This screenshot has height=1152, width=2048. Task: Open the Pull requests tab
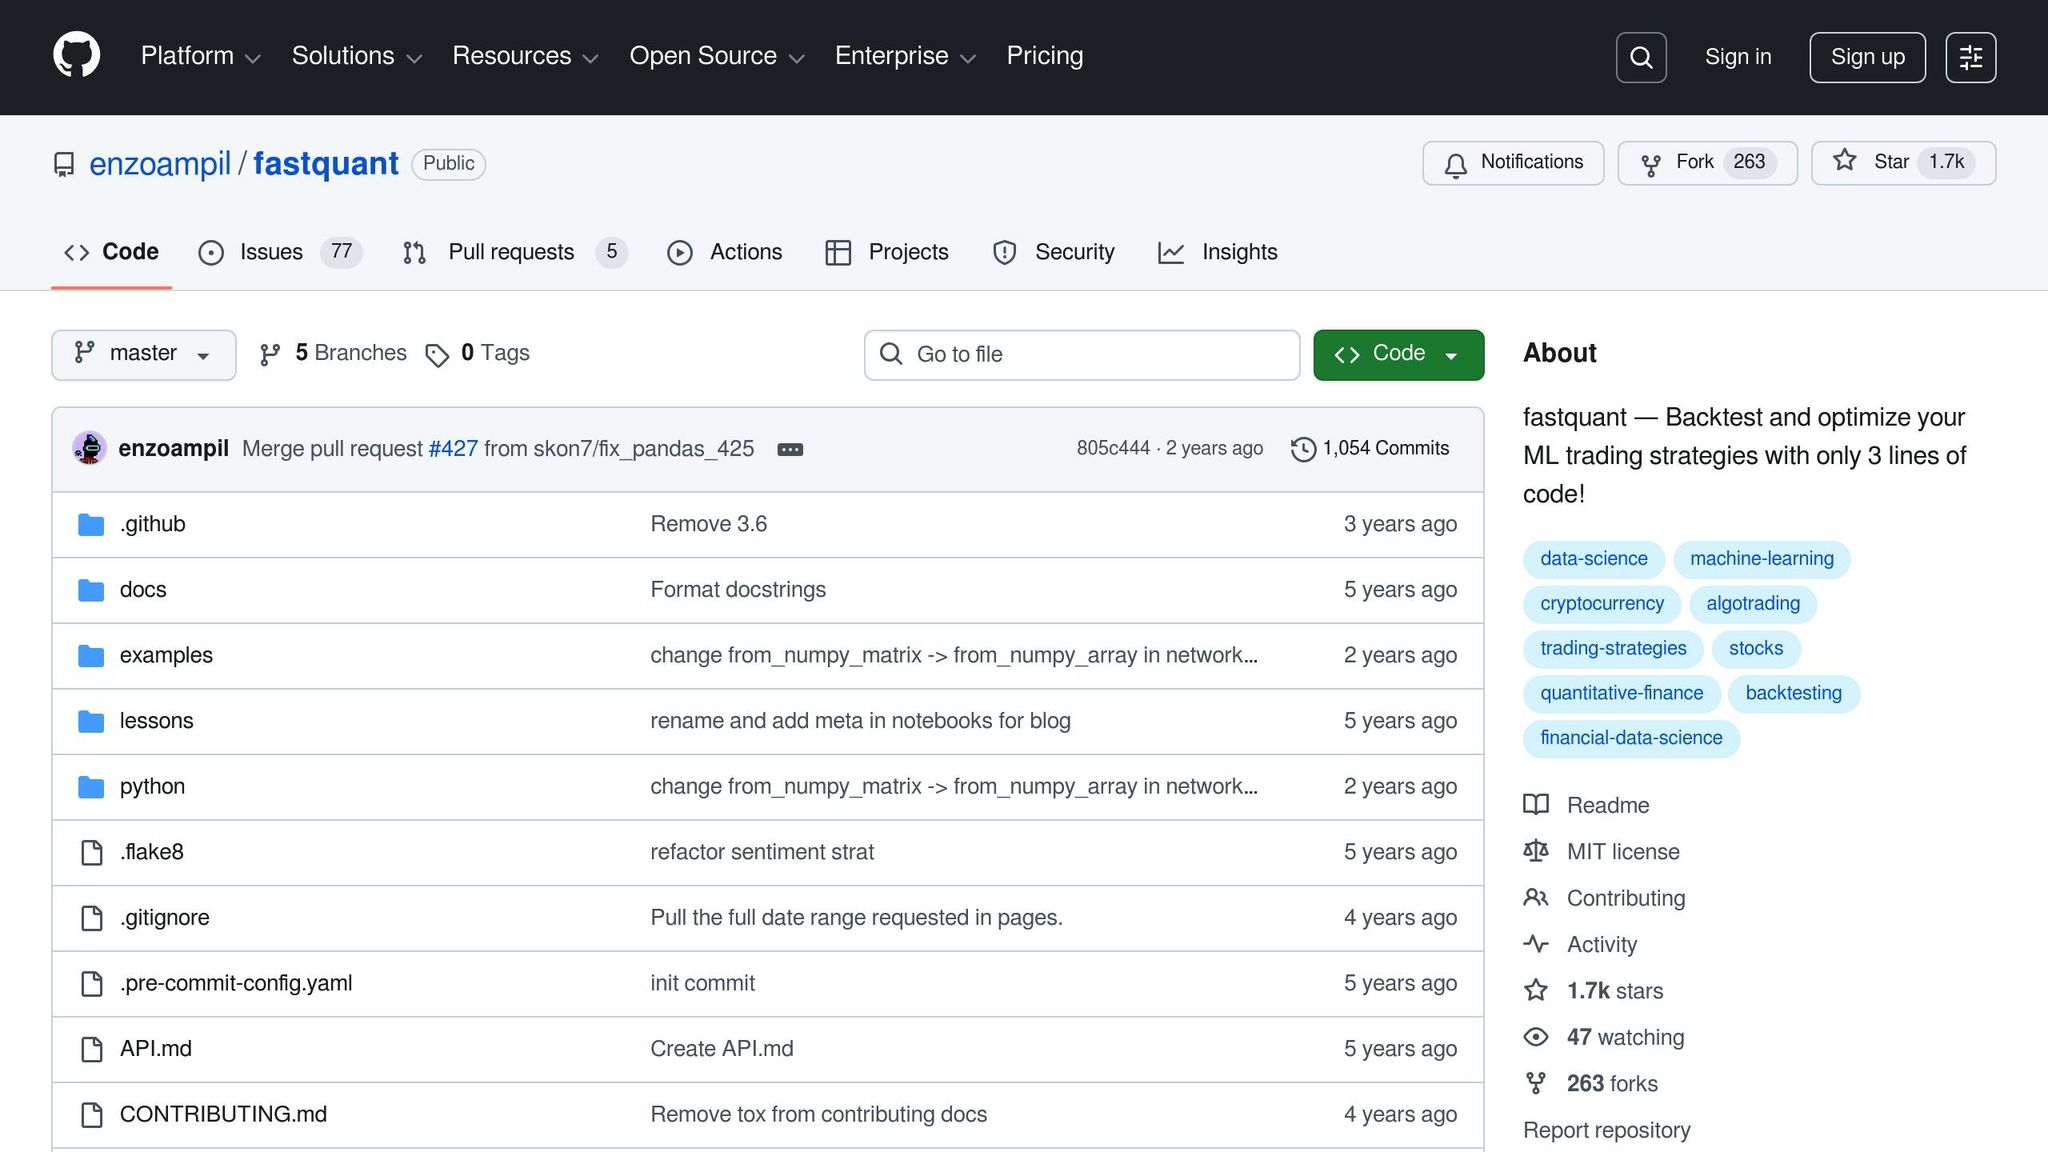(511, 252)
